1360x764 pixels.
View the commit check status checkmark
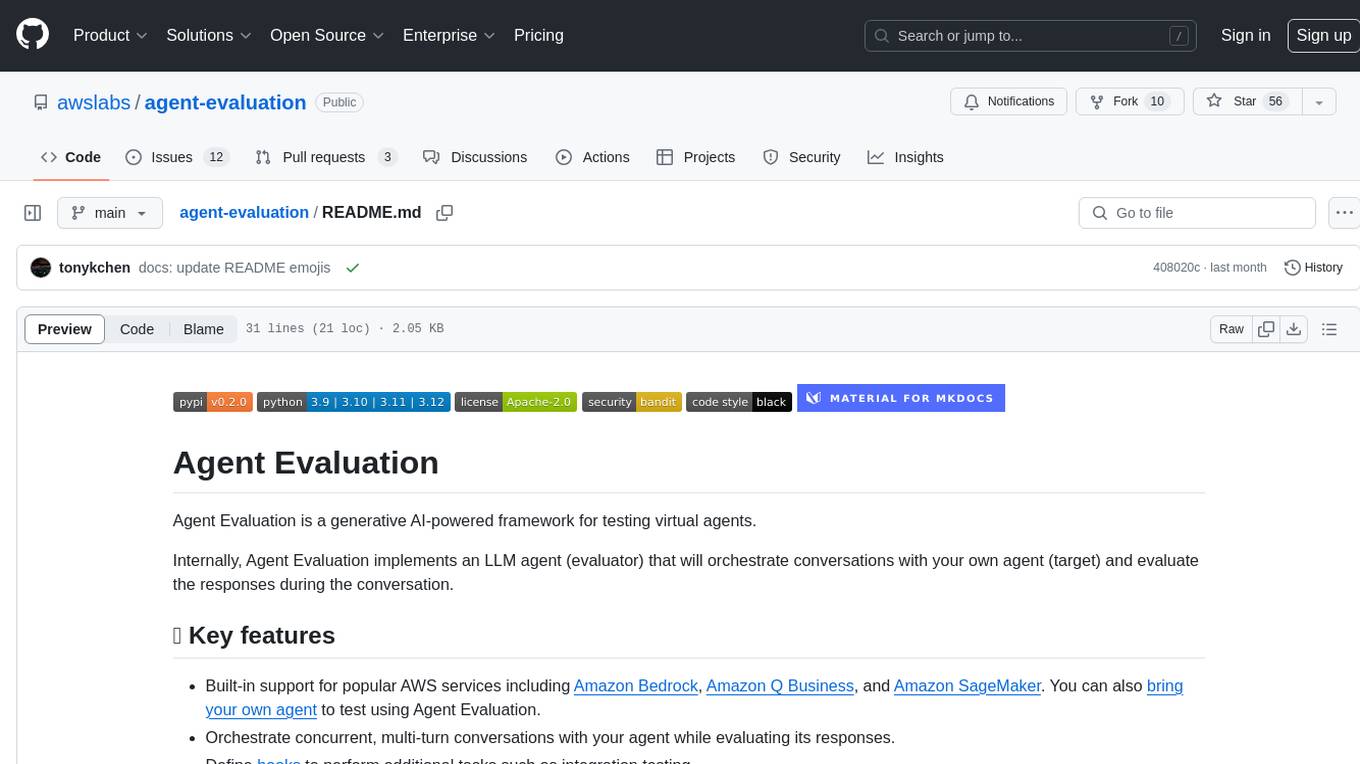pyautogui.click(x=352, y=268)
